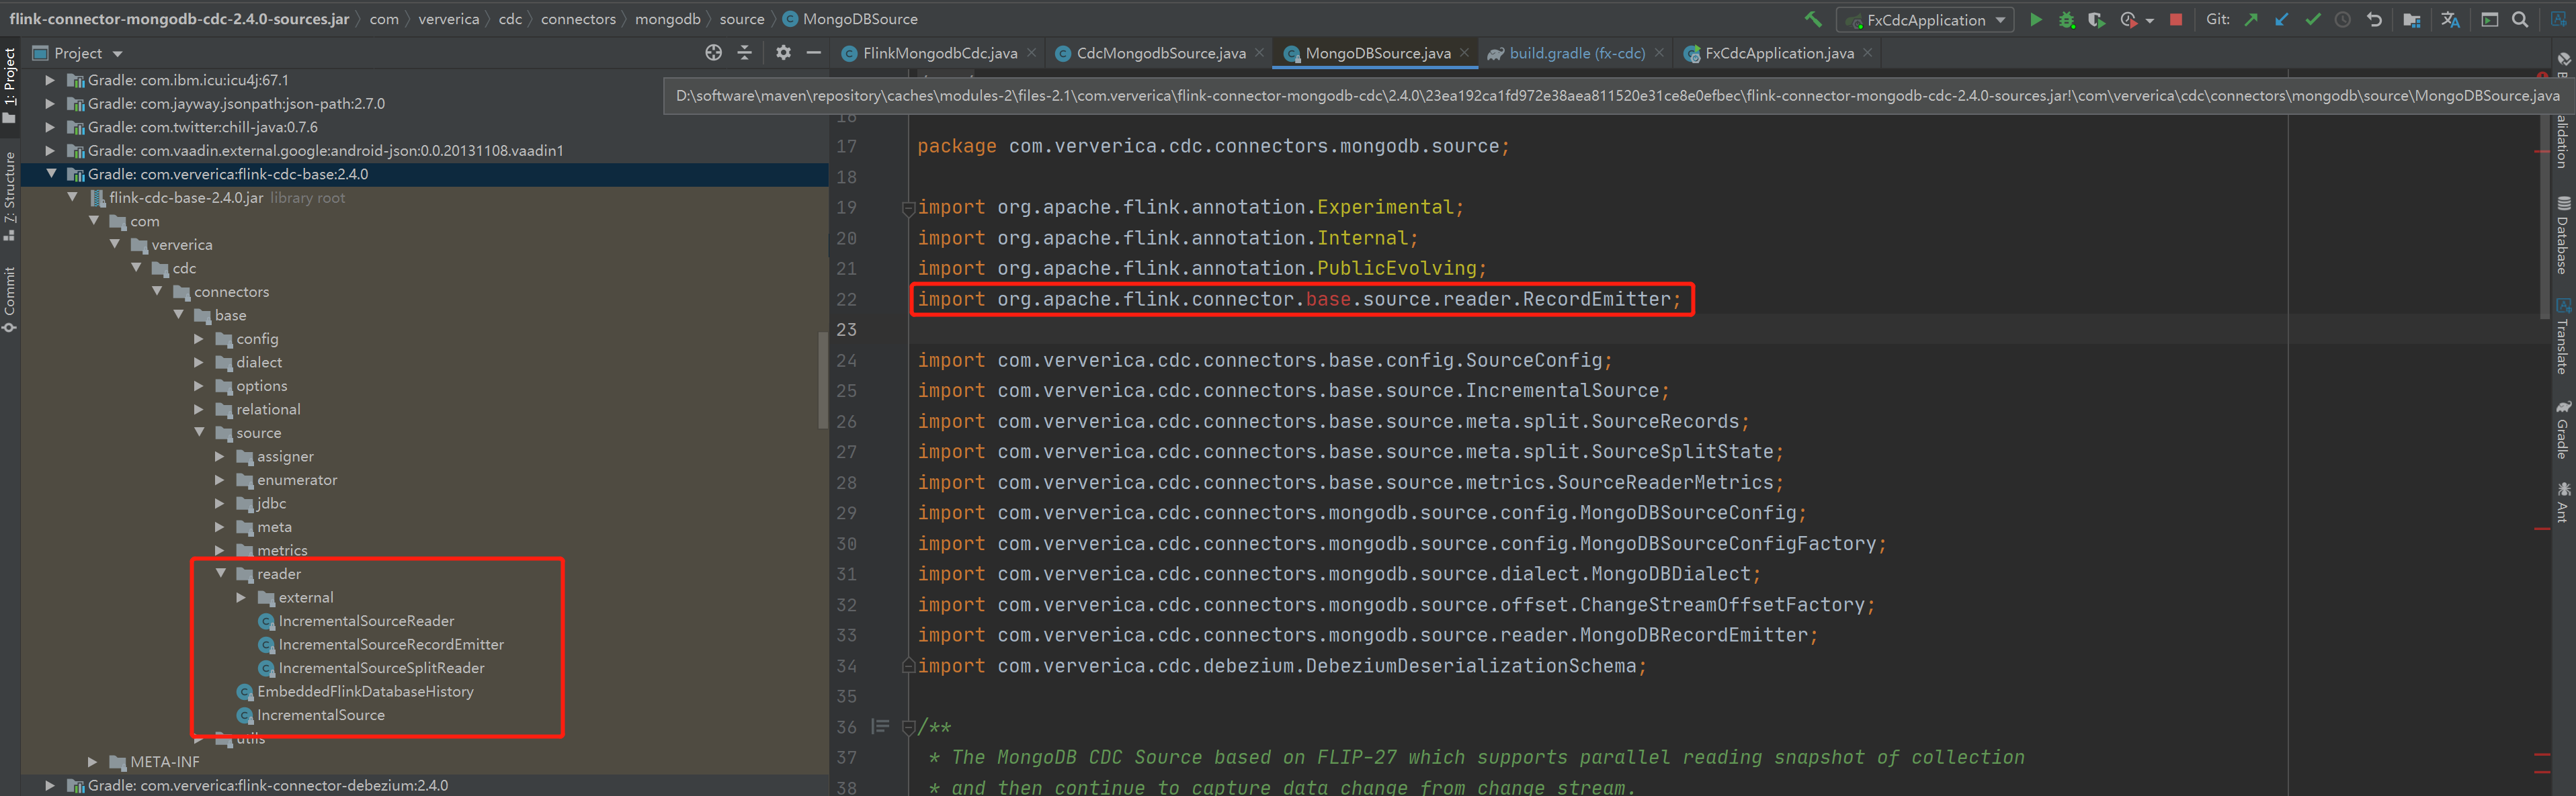The height and width of the screenshot is (796, 2576).
Task: Click line number 23 in the gutter
Action: (846, 330)
